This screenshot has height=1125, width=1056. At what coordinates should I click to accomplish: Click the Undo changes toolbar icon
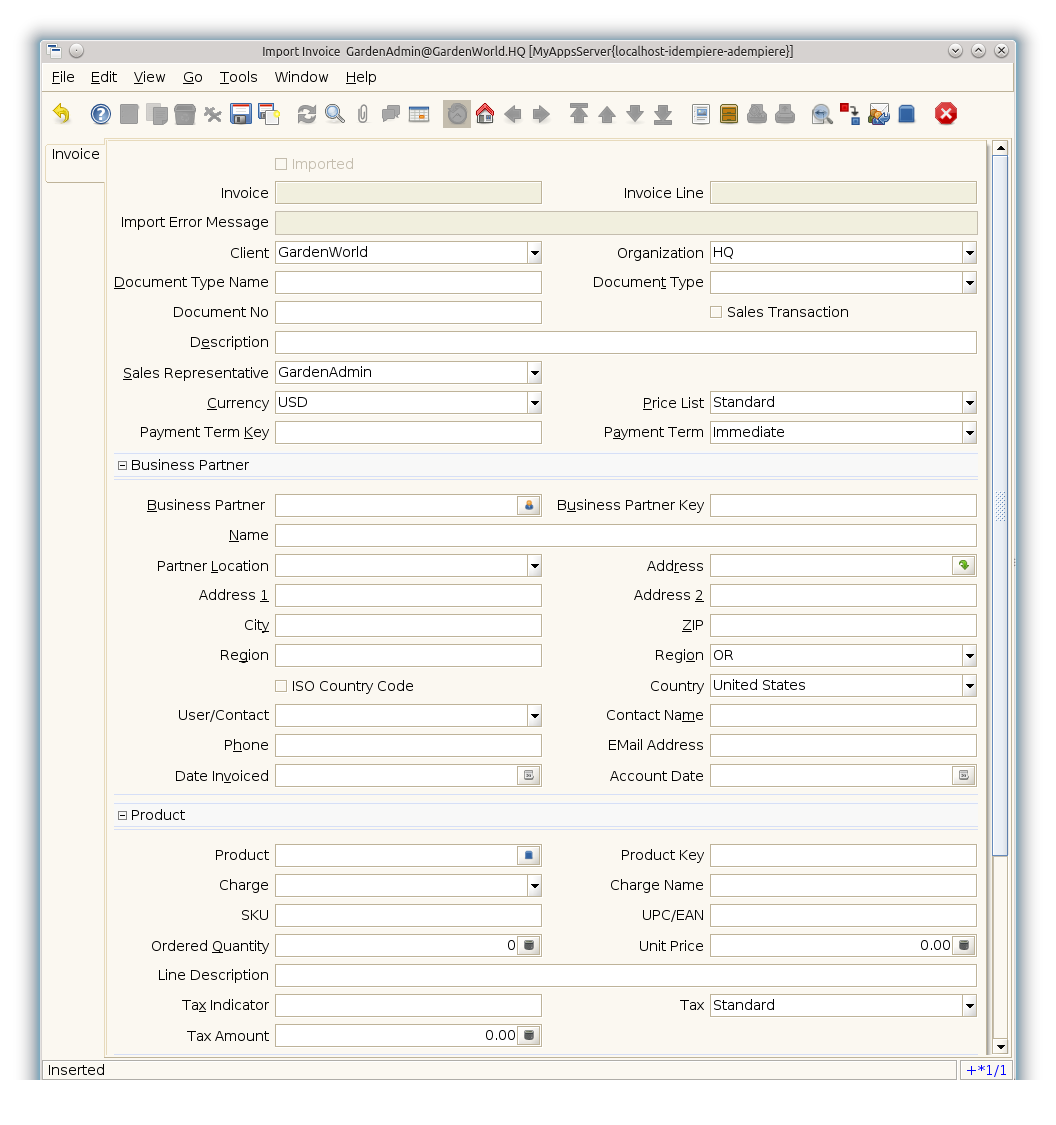62,114
